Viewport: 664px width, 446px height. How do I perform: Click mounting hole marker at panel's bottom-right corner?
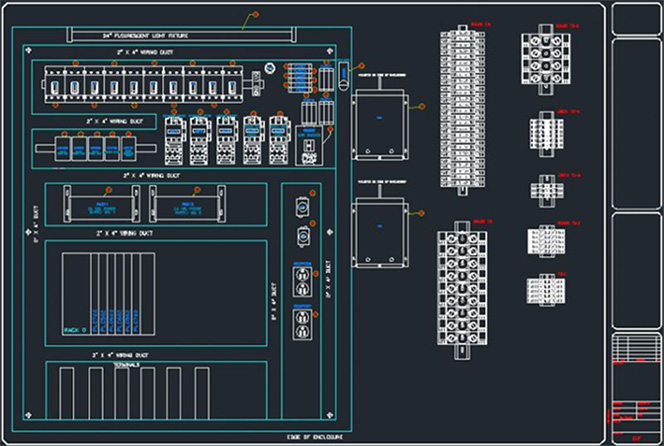[x=330, y=415]
